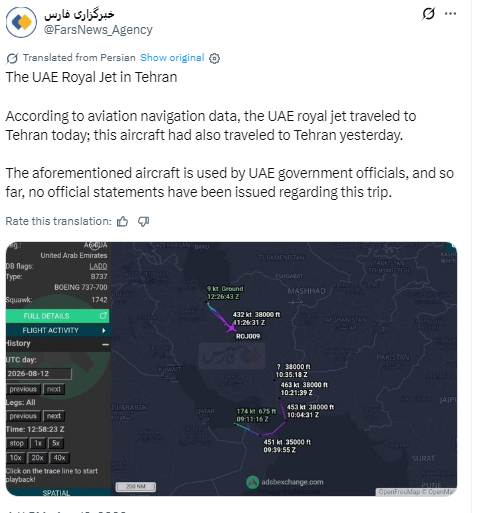The height and width of the screenshot is (513, 479).
Task: Set playback speed to 40x
Action: pyautogui.click(x=59, y=458)
